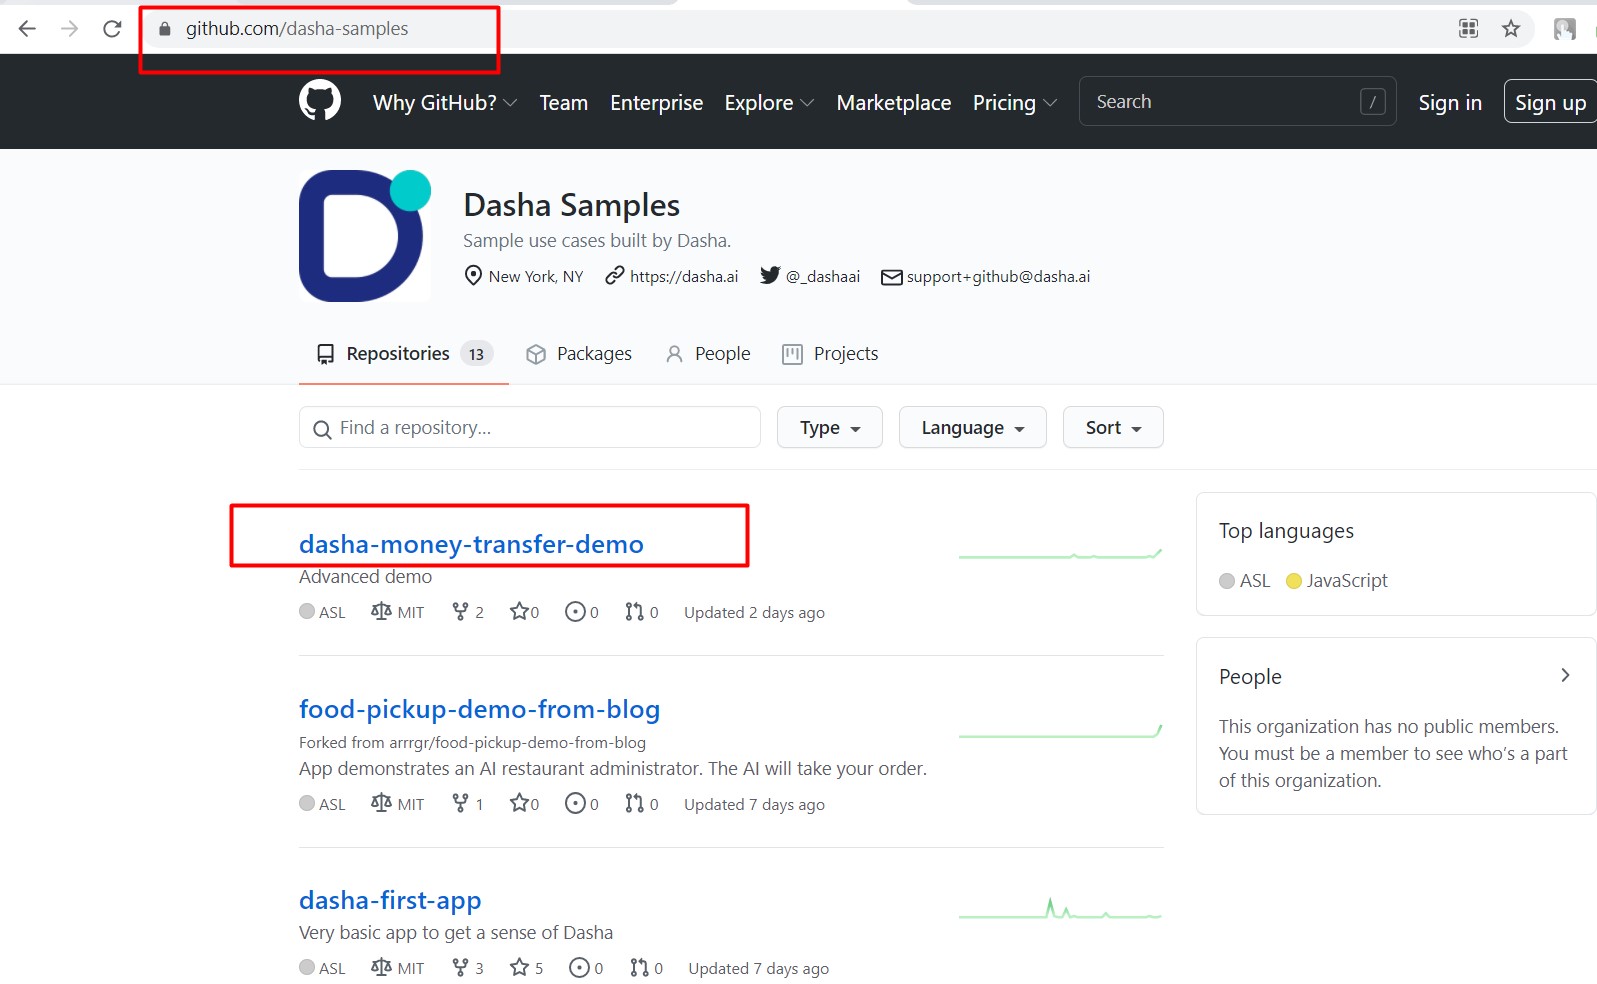This screenshot has height=984, width=1597.
Task: Filter by JavaScript in Top languages
Action: 1337,581
